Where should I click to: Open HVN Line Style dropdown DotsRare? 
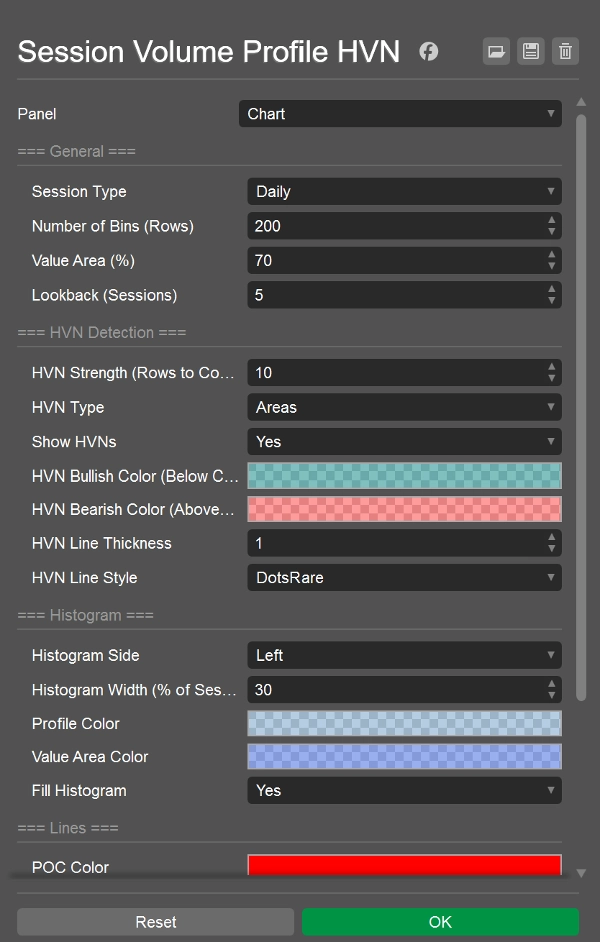tap(404, 577)
